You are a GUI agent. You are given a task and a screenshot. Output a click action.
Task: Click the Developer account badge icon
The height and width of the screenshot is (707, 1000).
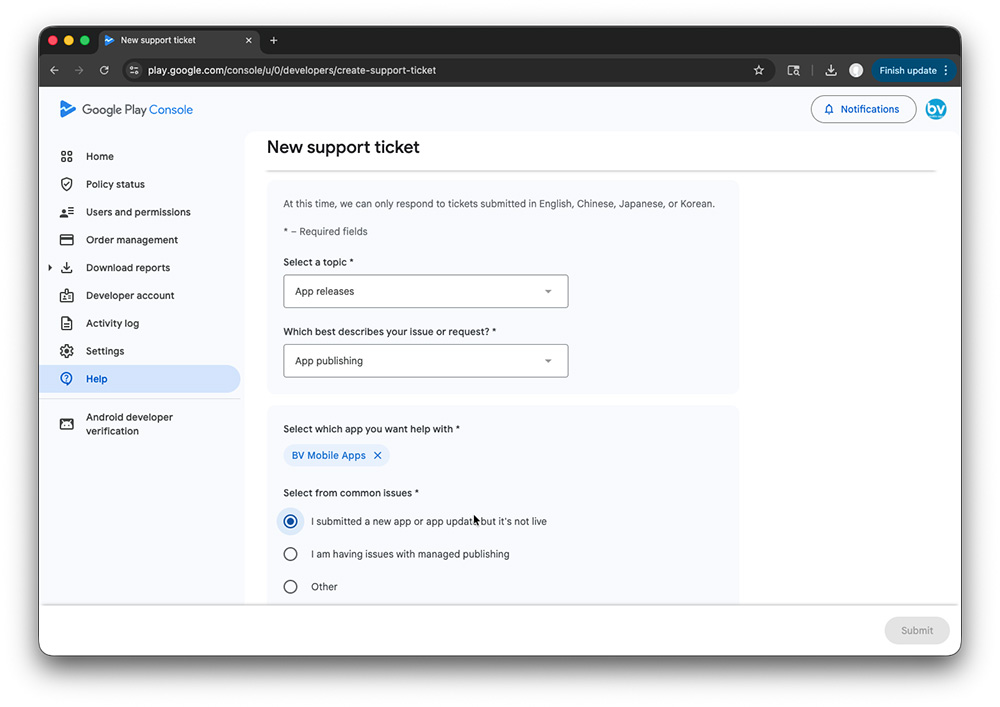pyautogui.click(x=66, y=295)
